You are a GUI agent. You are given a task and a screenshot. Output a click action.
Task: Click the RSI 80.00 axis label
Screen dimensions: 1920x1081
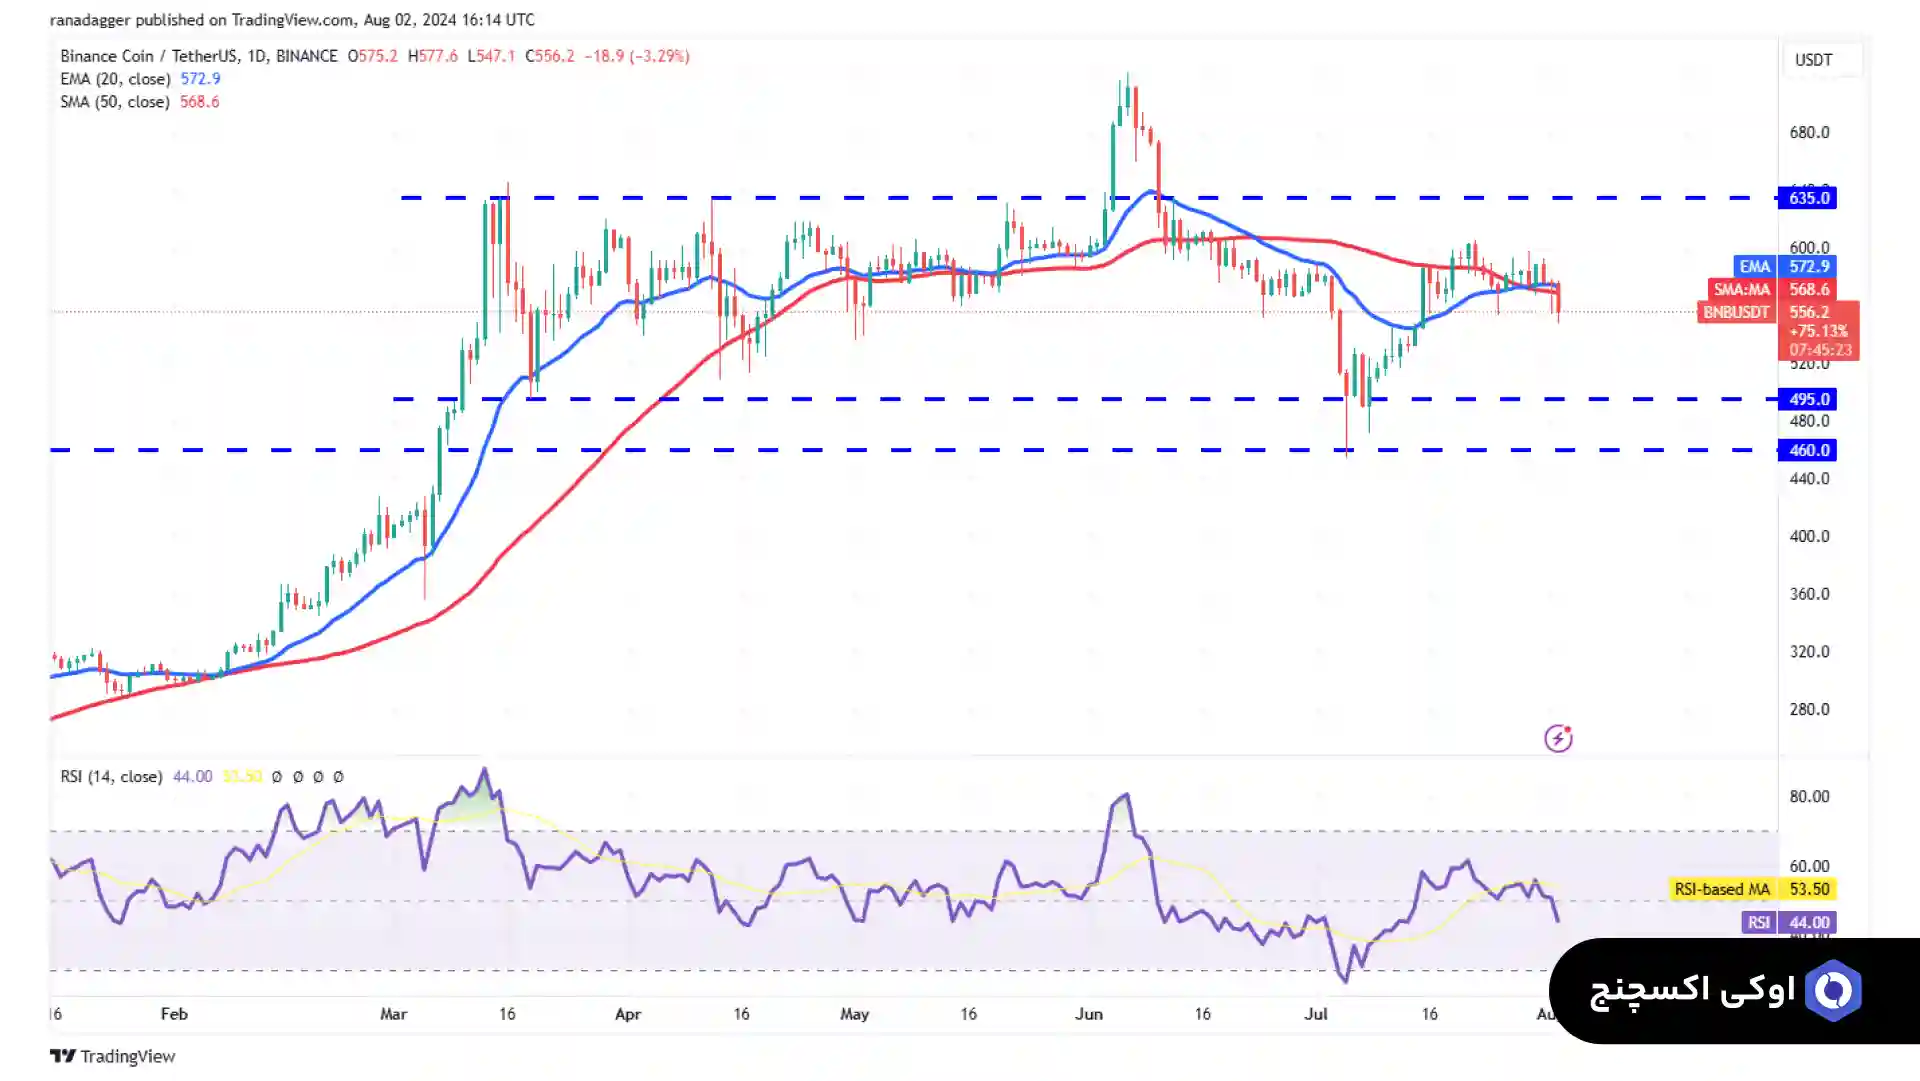[x=1809, y=797]
